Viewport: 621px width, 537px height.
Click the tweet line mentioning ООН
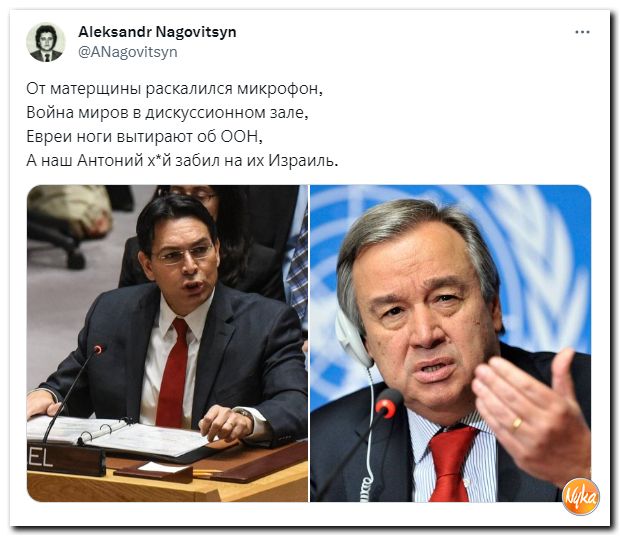[145, 137]
